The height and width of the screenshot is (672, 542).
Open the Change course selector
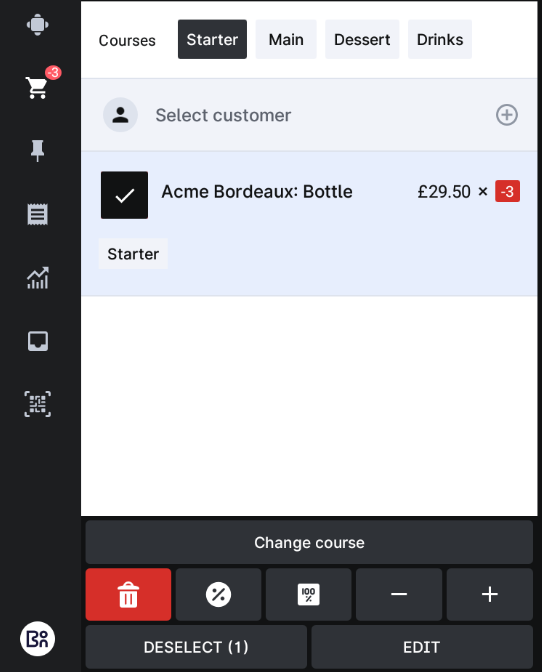tap(309, 543)
